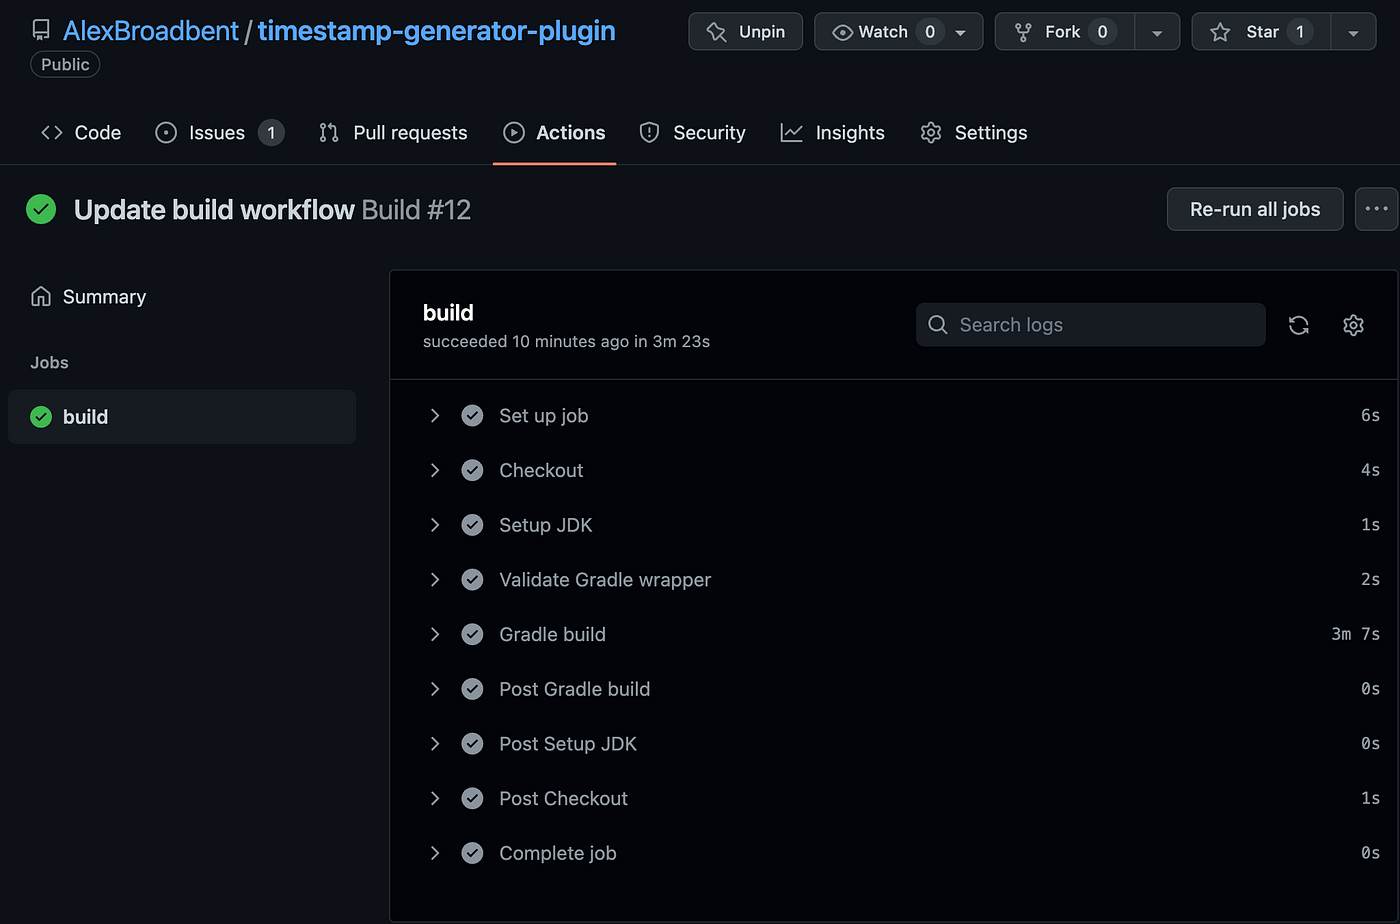This screenshot has height=924, width=1400.
Task: Open the Settings tab
Action: click(x=974, y=133)
